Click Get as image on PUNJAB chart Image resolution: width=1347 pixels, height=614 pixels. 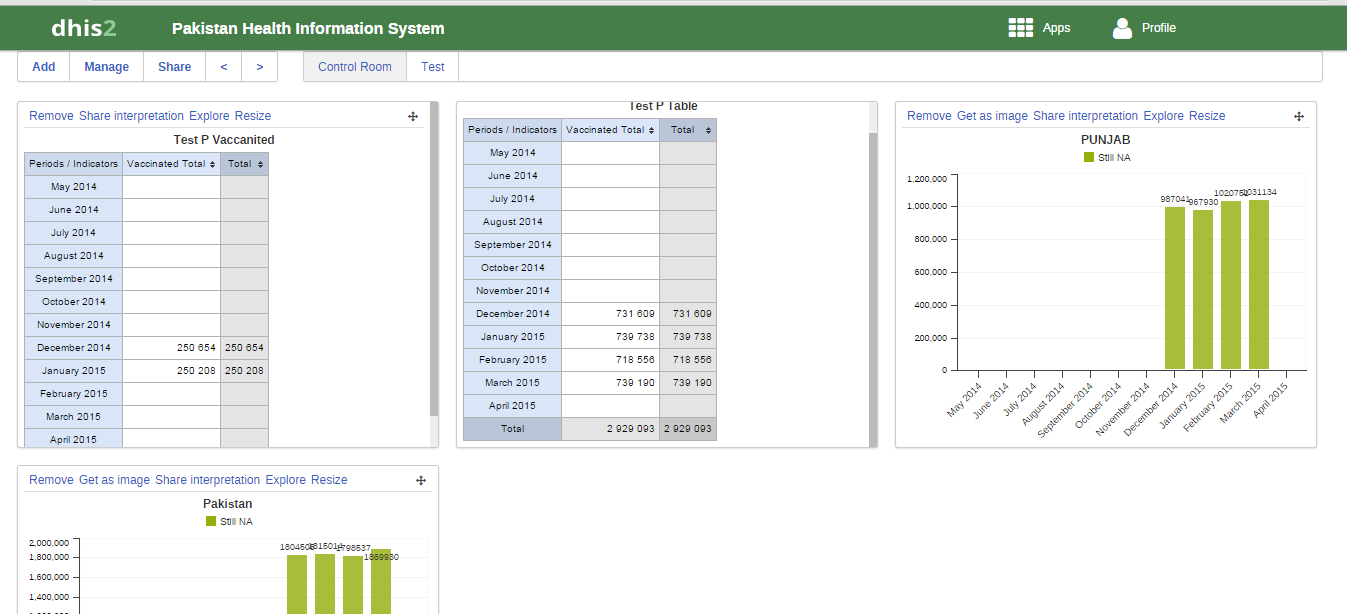(x=992, y=116)
